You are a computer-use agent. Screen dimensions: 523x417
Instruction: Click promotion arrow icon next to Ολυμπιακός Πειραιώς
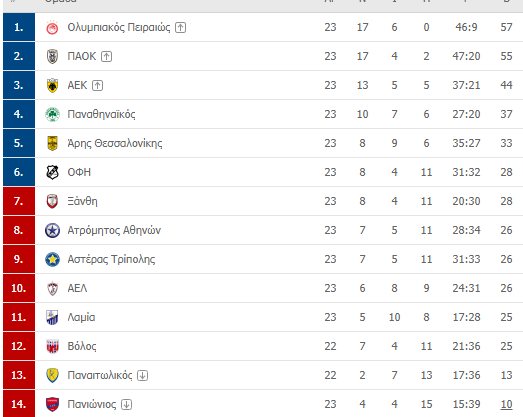click(x=180, y=27)
